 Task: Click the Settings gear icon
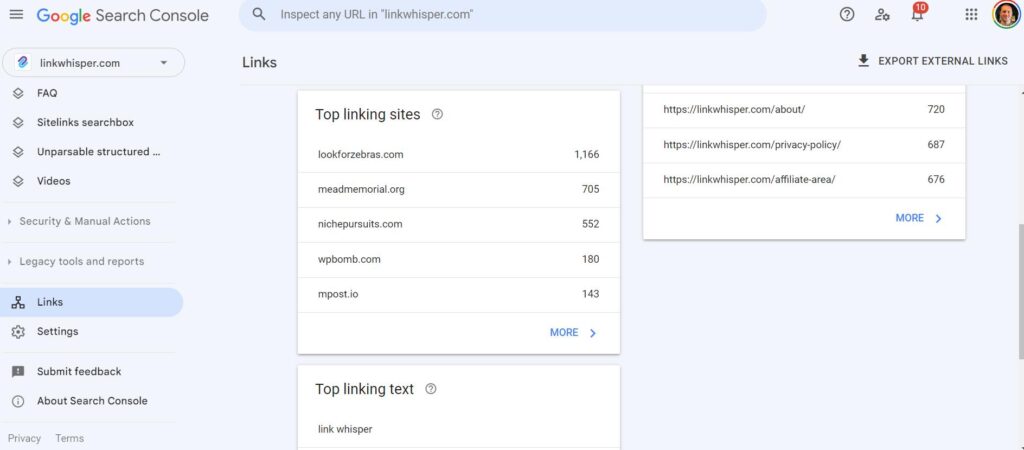tap(18, 332)
